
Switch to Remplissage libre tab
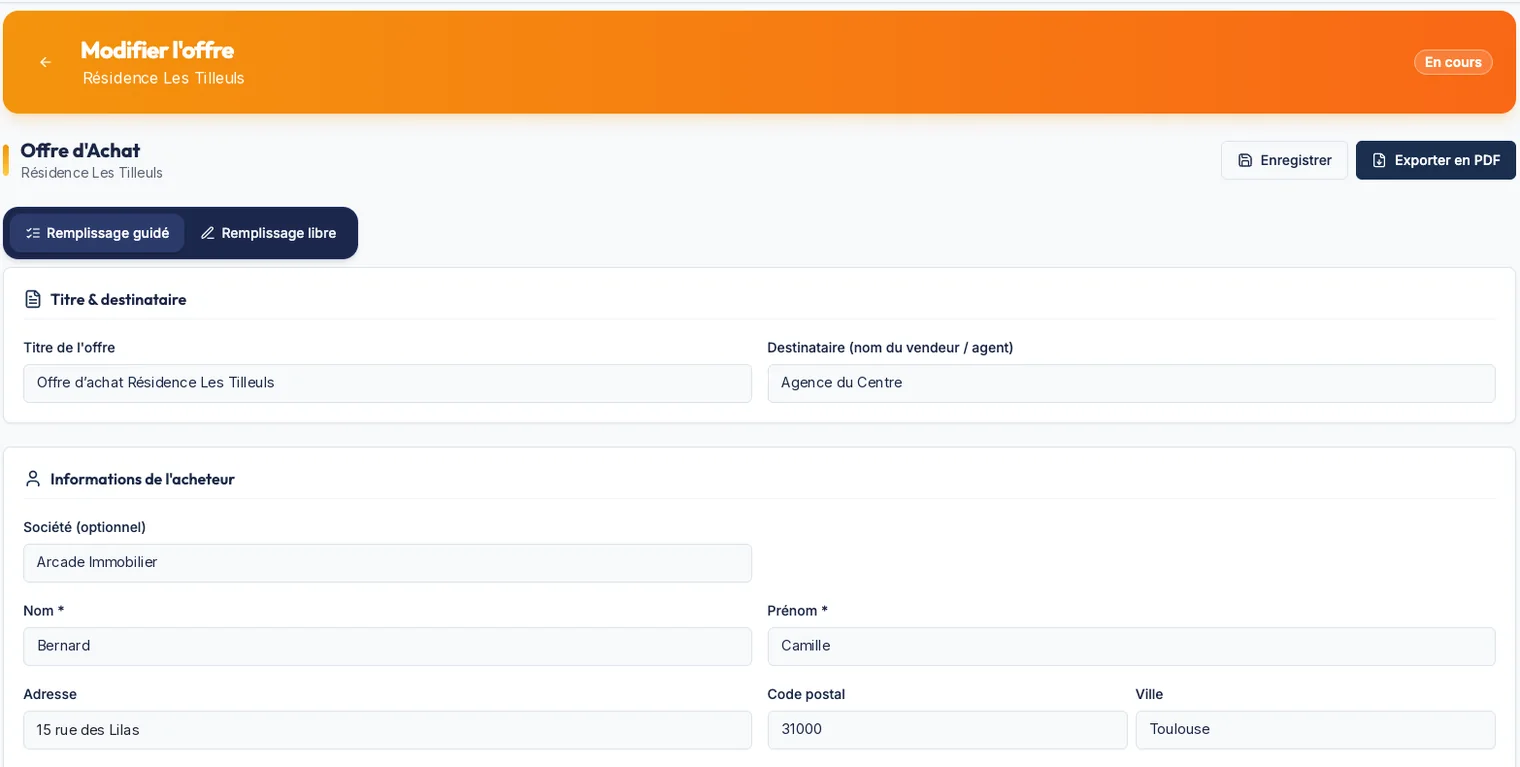point(268,233)
